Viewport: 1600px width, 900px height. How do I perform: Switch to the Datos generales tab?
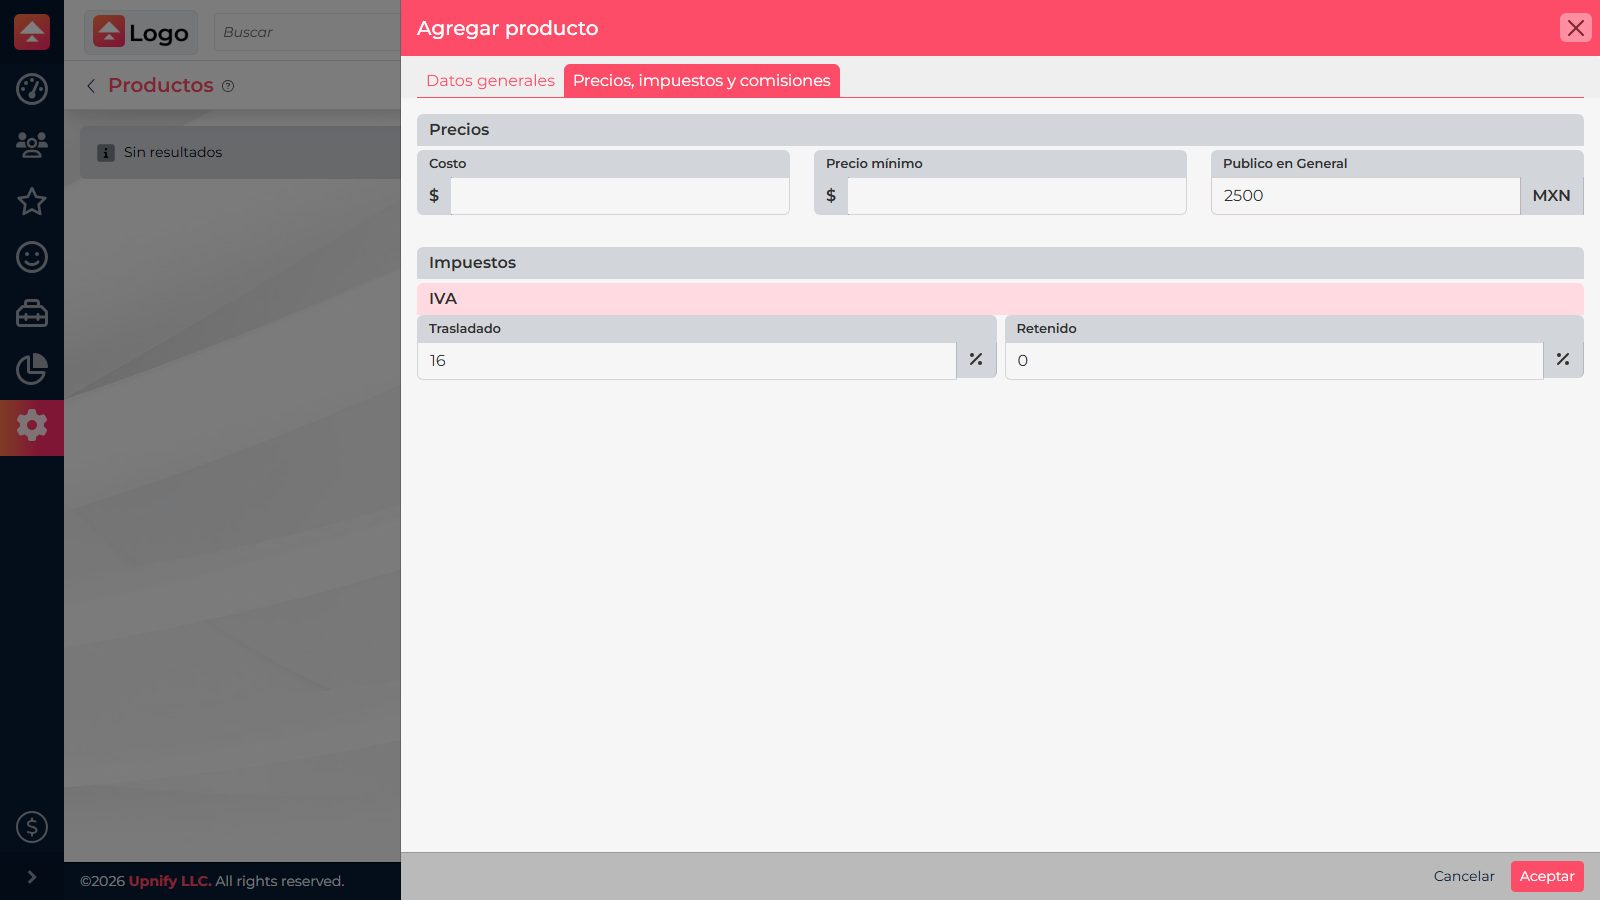click(490, 81)
